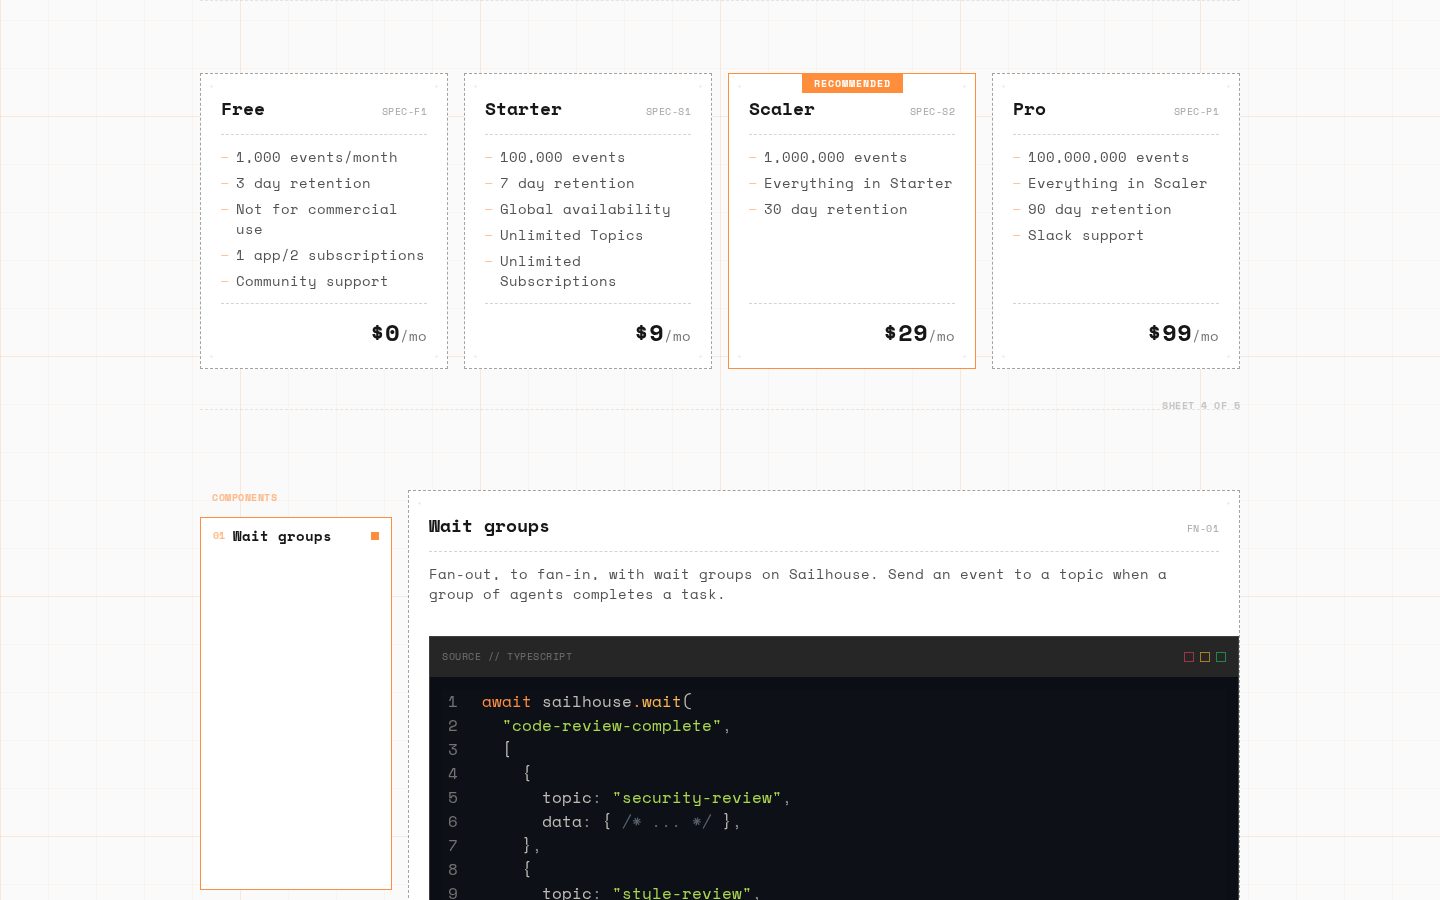Image resolution: width=1440 pixels, height=900 pixels.
Task: Click the green square in code header
Action: point(1221,657)
